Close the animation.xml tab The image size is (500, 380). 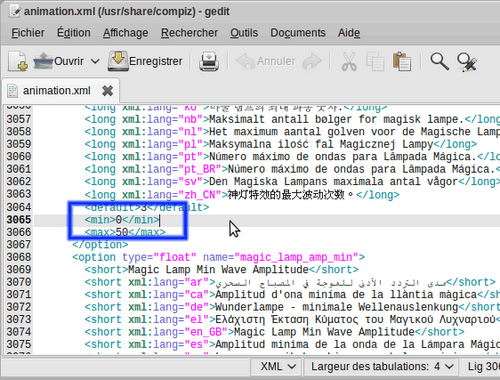point(107,91)
